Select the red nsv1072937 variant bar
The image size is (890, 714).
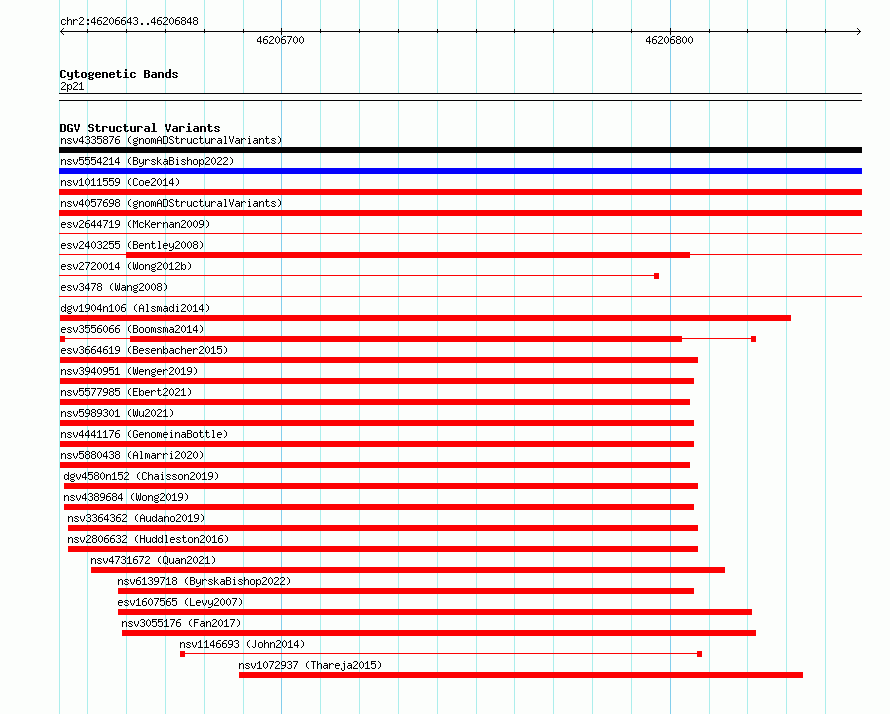520,675
